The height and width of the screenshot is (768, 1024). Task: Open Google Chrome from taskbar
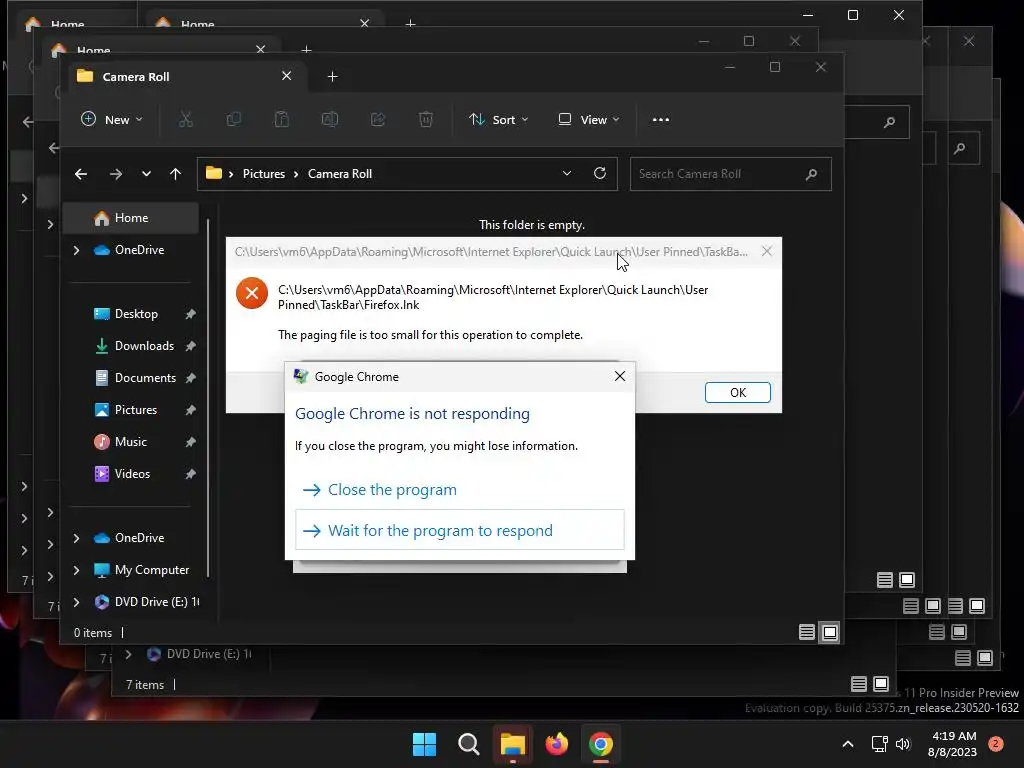pos(601,744)
